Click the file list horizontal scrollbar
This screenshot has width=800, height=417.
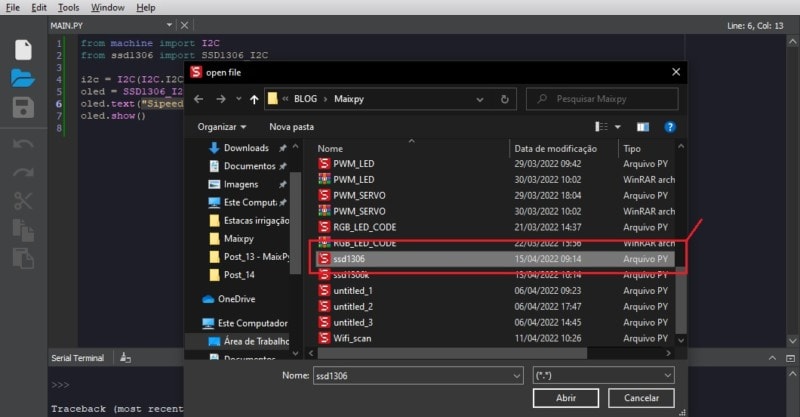tap(452, 353)
